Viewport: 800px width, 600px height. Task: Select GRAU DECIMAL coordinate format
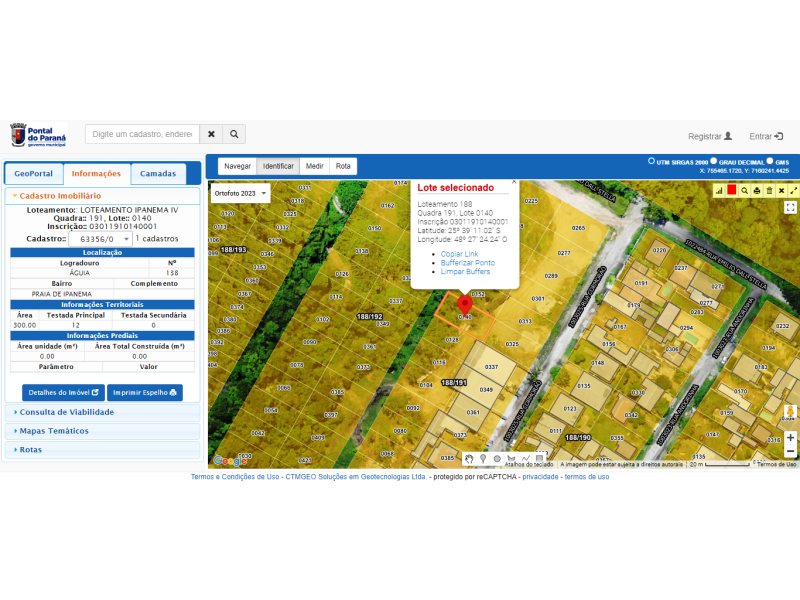(x=713, y=160)
